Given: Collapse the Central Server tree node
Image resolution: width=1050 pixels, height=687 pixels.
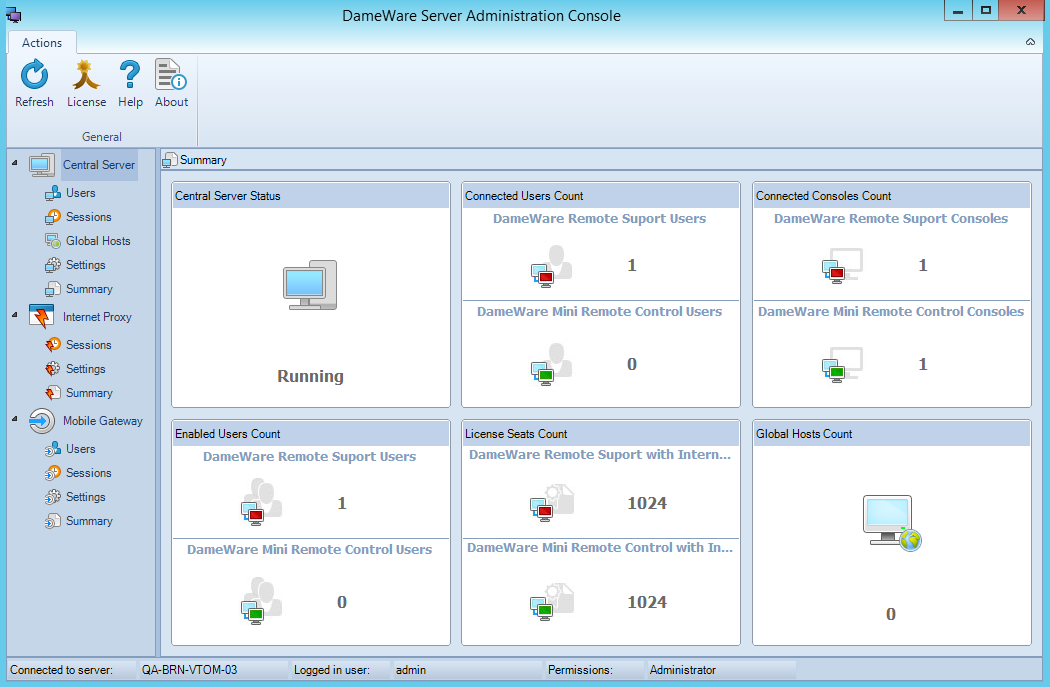Looking at the screenshot, I should (14, 163).
